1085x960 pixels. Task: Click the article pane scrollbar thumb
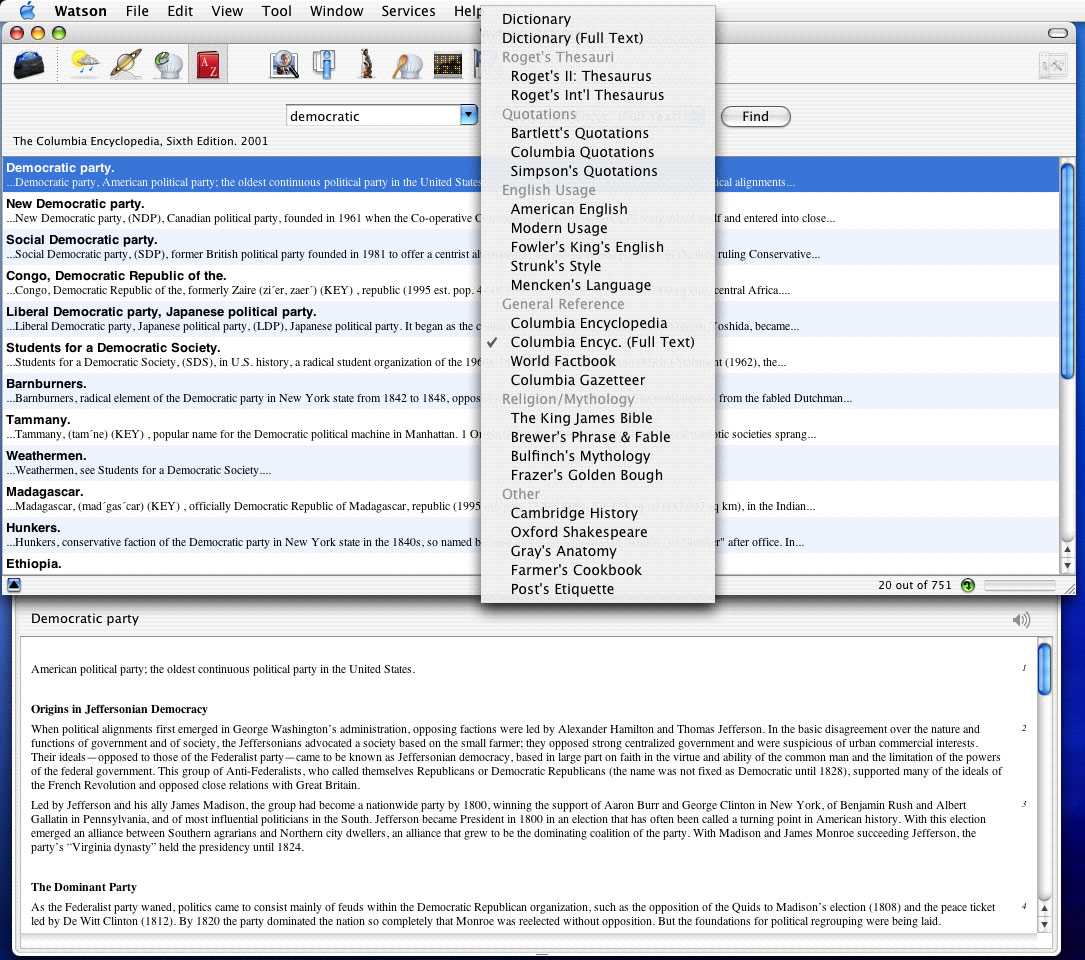(1044, 669)
